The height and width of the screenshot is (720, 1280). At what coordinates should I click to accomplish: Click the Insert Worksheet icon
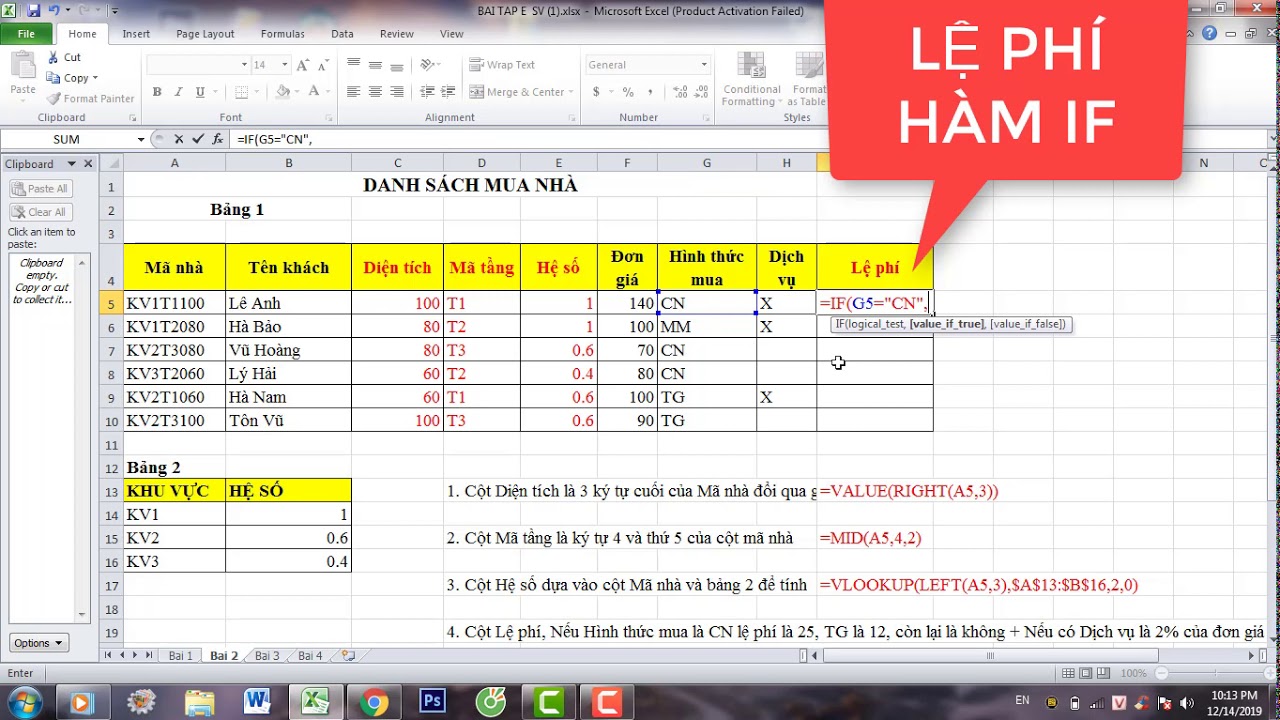(348, 656)
